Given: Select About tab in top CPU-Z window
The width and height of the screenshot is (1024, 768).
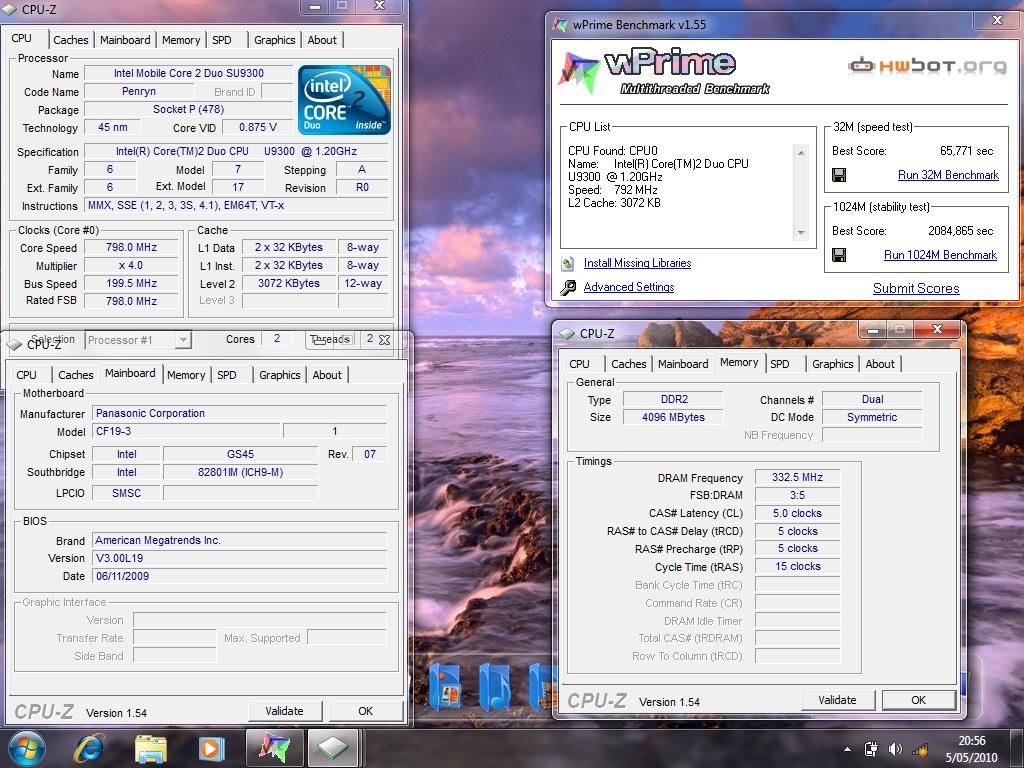Looking at the screenshot, I should 322,40.
